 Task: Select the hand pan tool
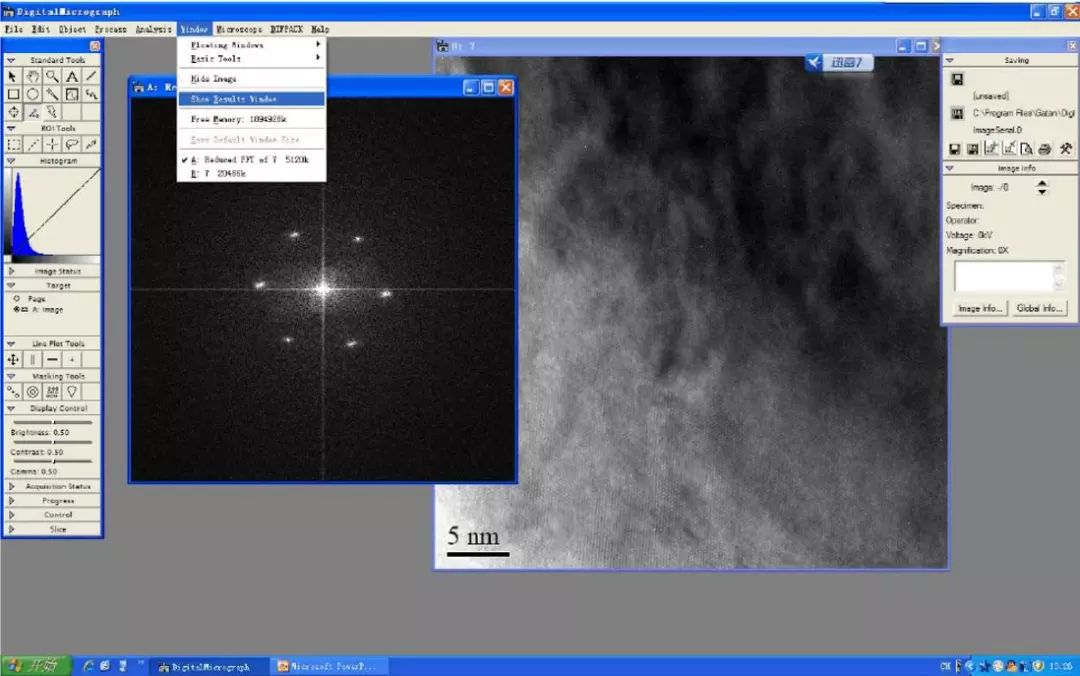tap(32, 76)
